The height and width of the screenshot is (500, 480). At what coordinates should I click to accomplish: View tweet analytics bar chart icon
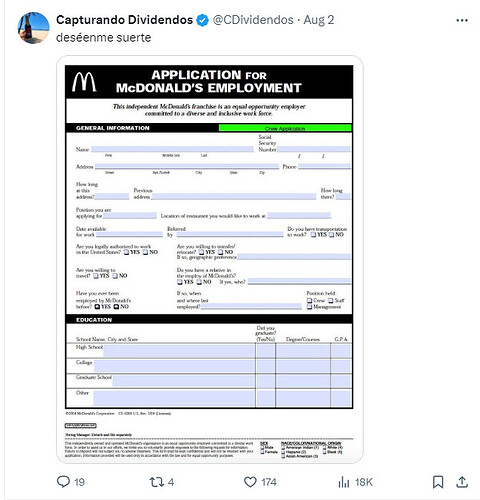point(344,482)
